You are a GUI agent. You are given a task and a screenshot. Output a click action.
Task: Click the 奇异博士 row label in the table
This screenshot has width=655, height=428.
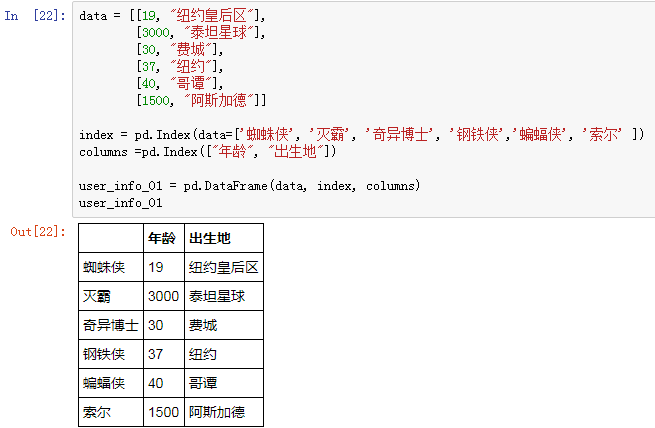[x=111, y=325]
